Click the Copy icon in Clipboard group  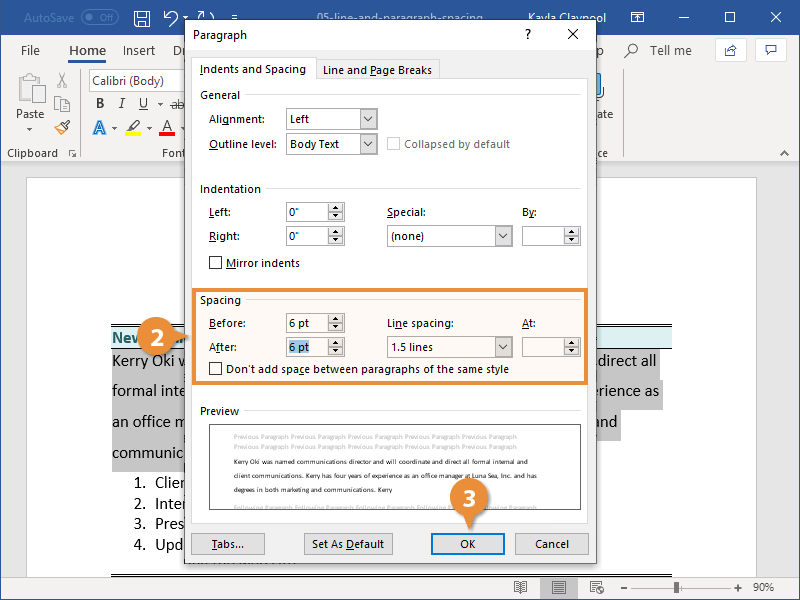[x=60, y=103]
